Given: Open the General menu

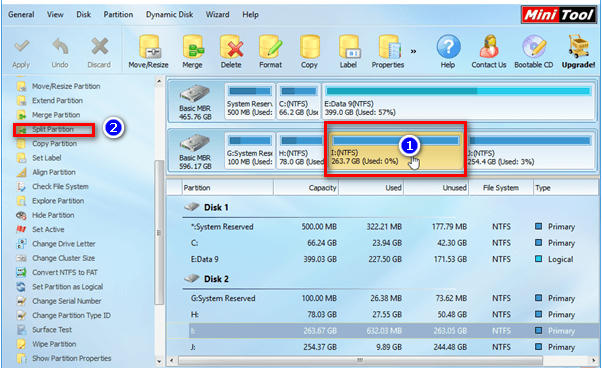Looking at the screenshot, I should coord(21,15).
